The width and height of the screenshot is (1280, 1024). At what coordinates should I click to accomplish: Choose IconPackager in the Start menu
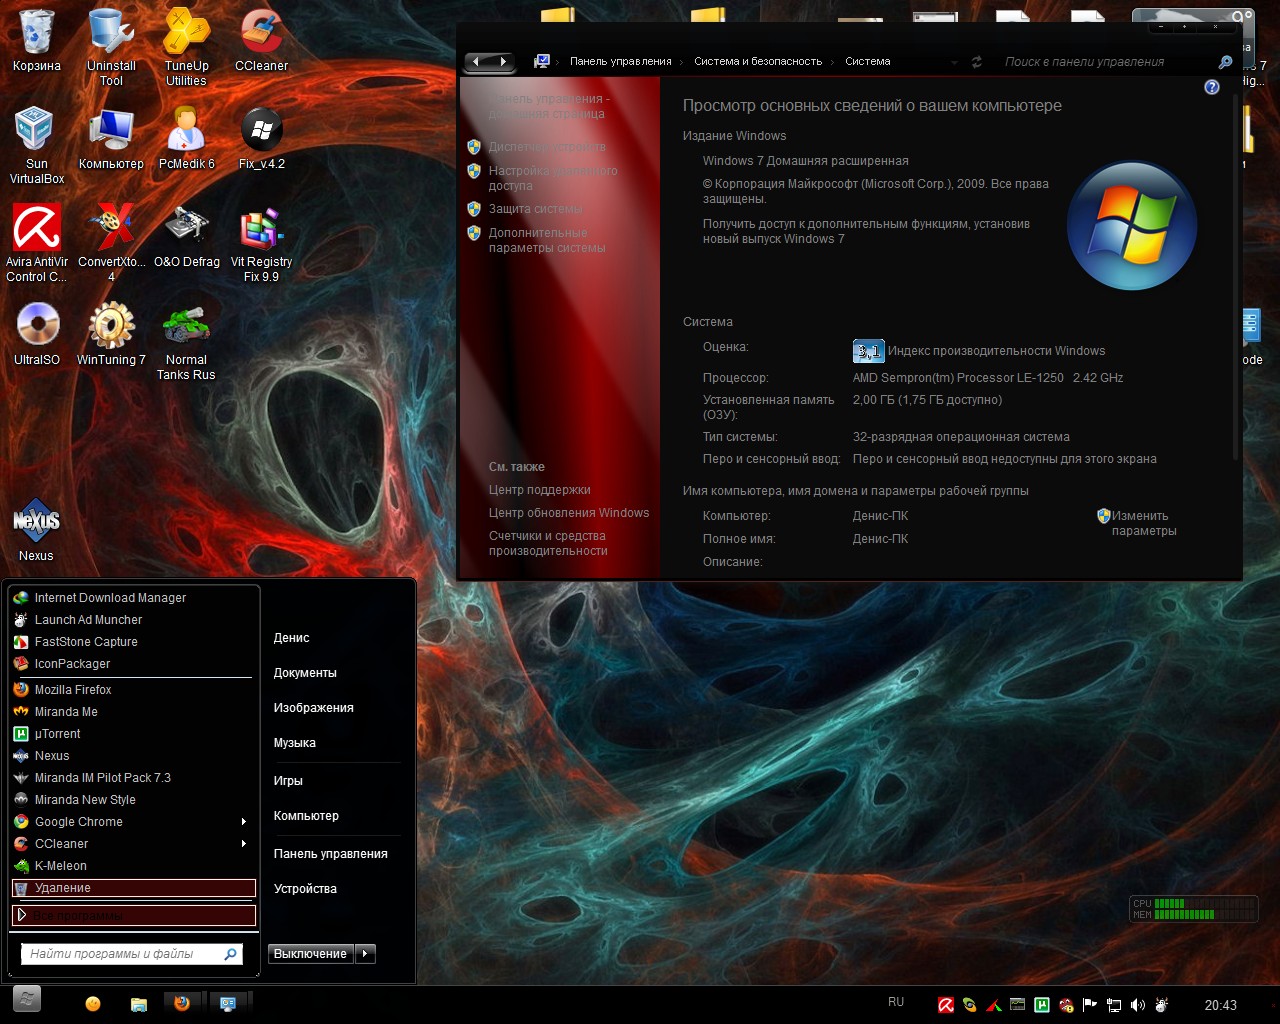coord(134,664)
